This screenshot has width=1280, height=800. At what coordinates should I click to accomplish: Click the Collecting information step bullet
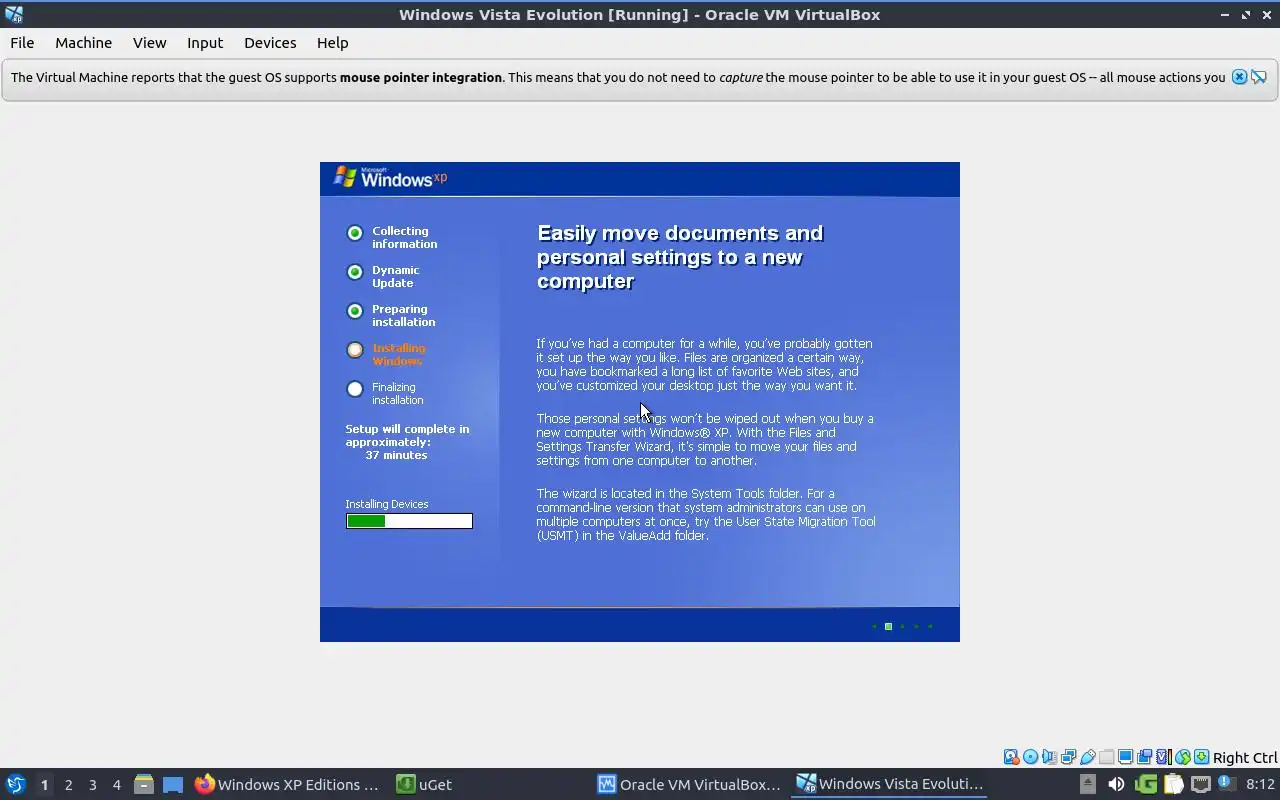(x=355, y=233)
